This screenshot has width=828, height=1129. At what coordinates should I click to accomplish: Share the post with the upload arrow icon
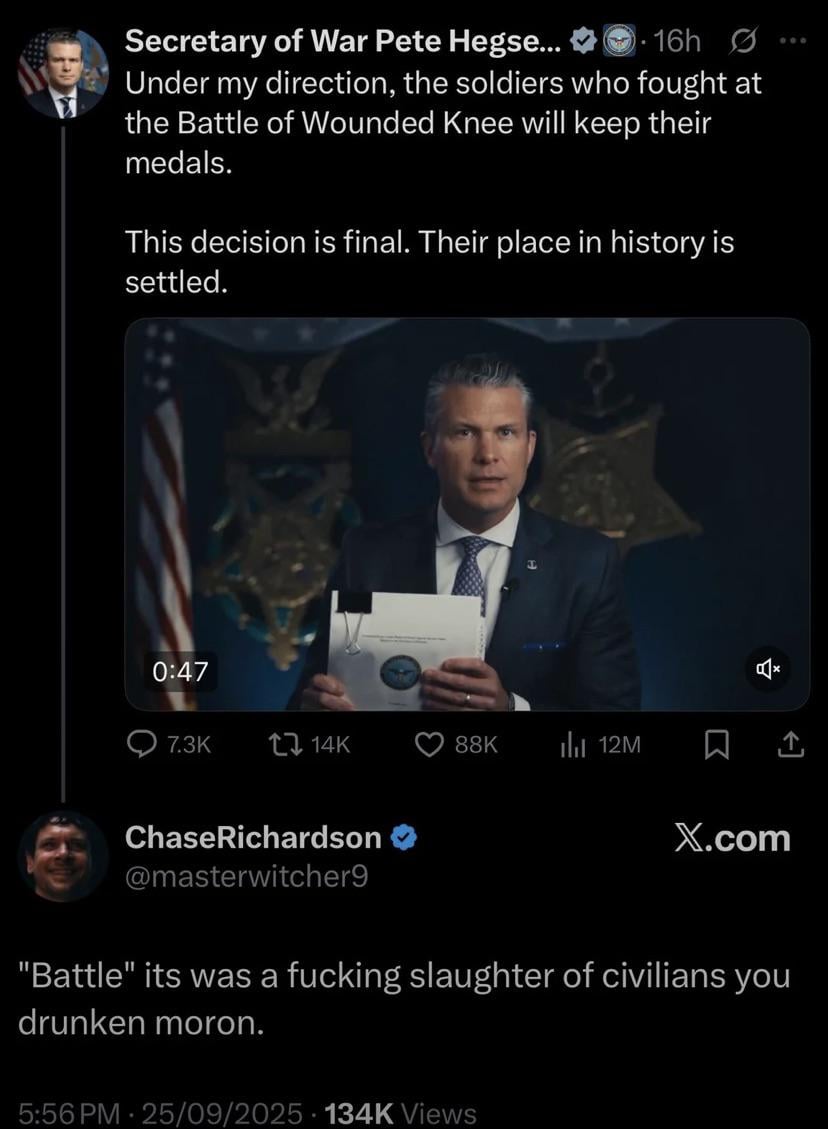tap(791, 745)
